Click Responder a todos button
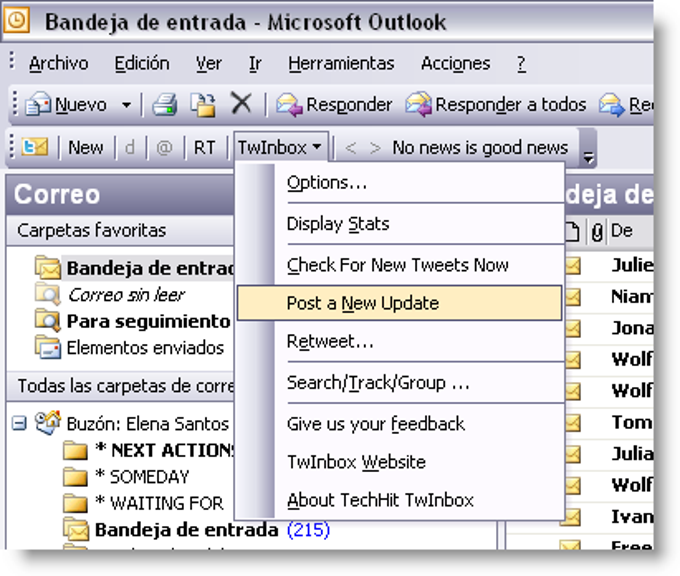The image size is (680, 576). pyautogui.click(x=496, y=105)
